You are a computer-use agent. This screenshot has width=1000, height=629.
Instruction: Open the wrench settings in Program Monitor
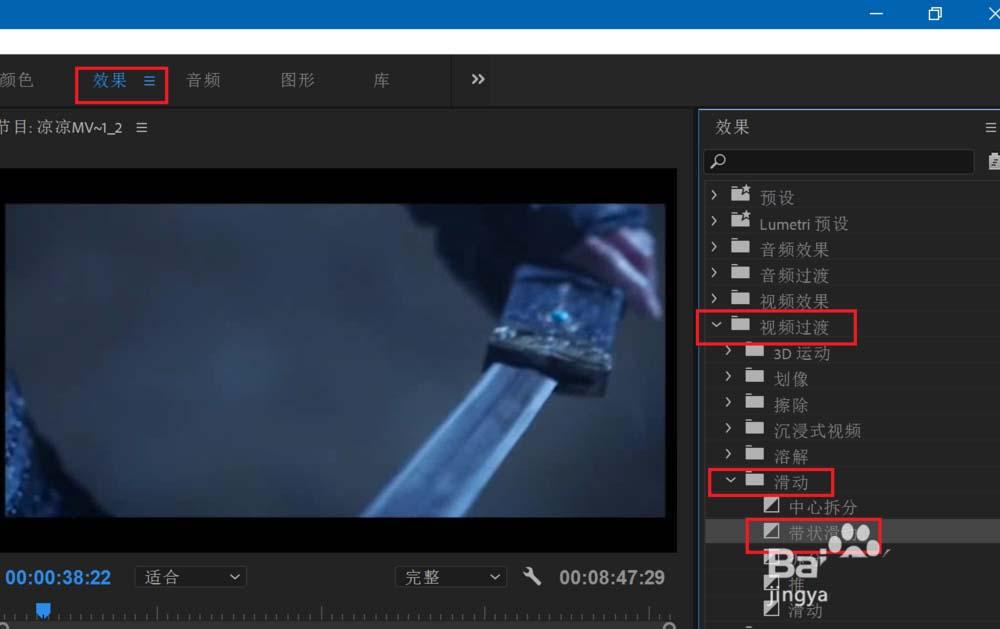(x=532, y=577)
